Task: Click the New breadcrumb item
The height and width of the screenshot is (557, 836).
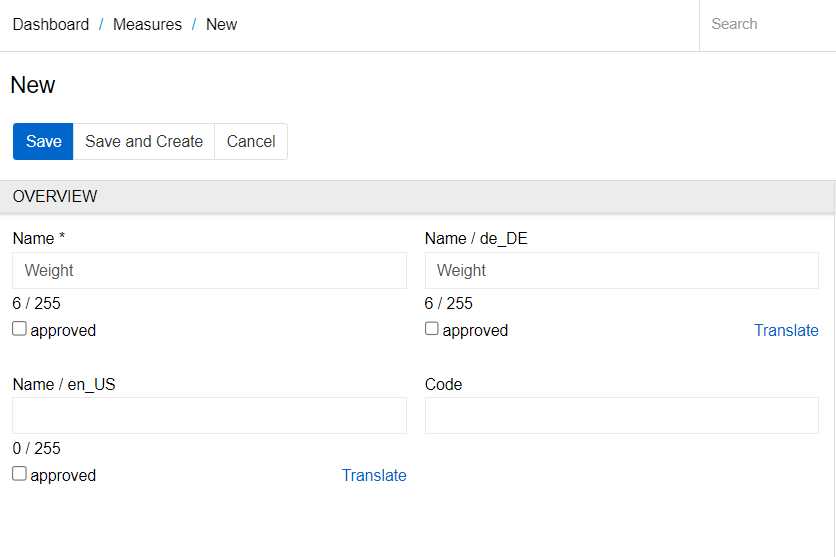Action: pos(221,25)
